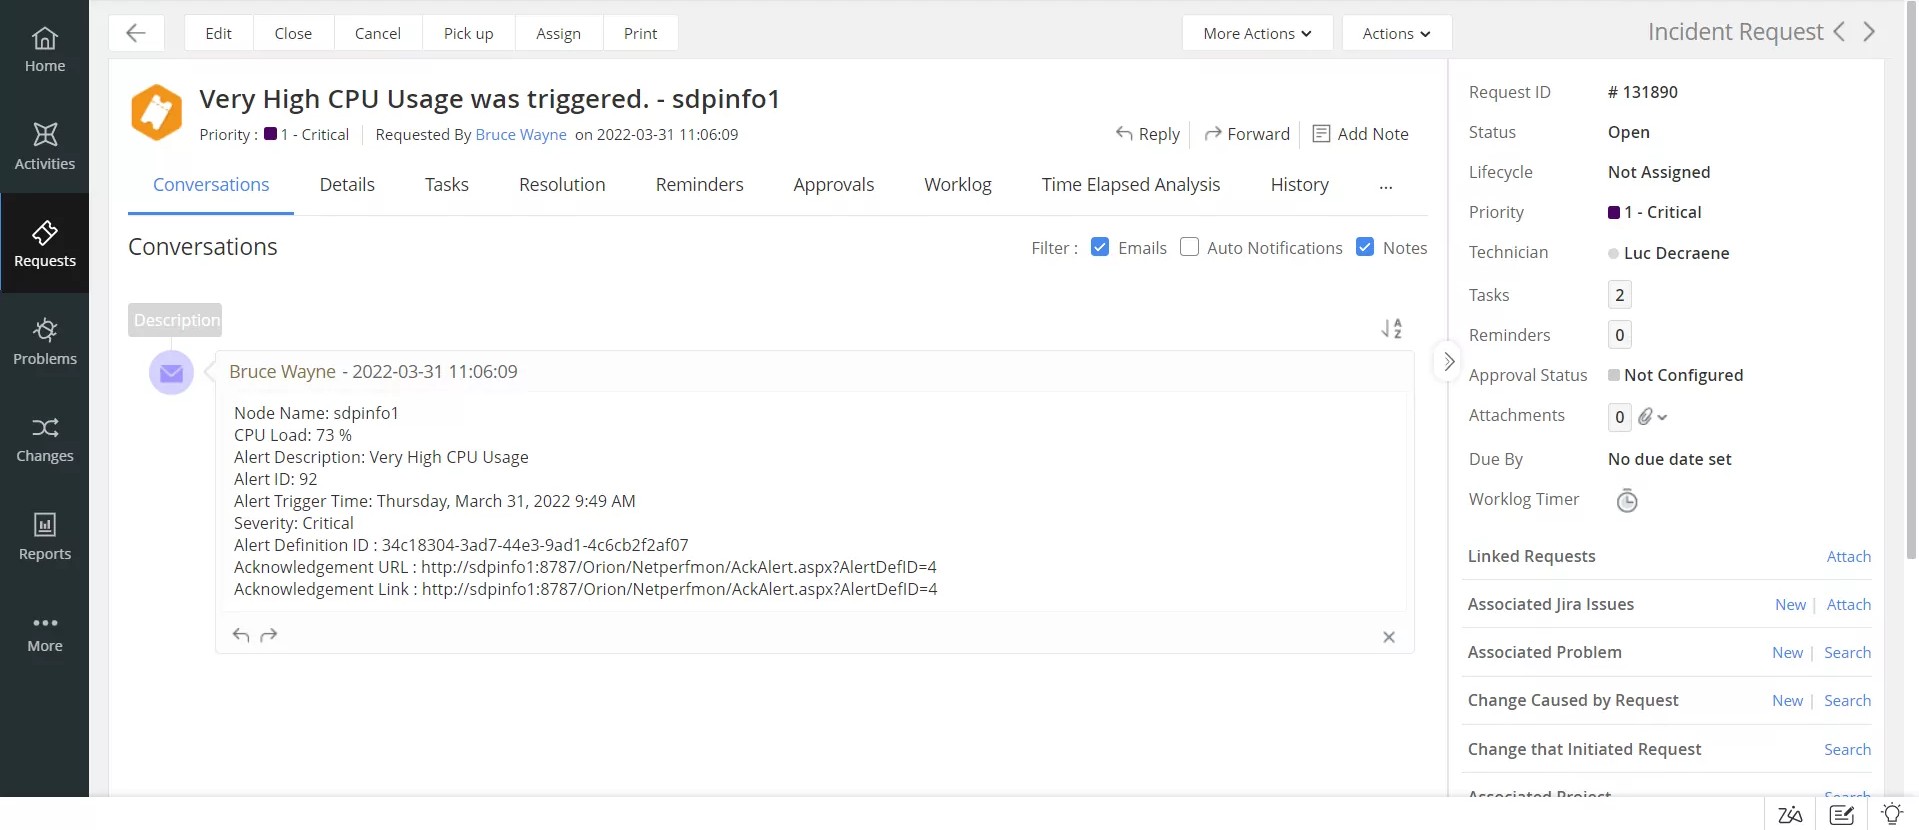
Task: Uncheck the Emails filter checkbox
Action: (1100, 247)
